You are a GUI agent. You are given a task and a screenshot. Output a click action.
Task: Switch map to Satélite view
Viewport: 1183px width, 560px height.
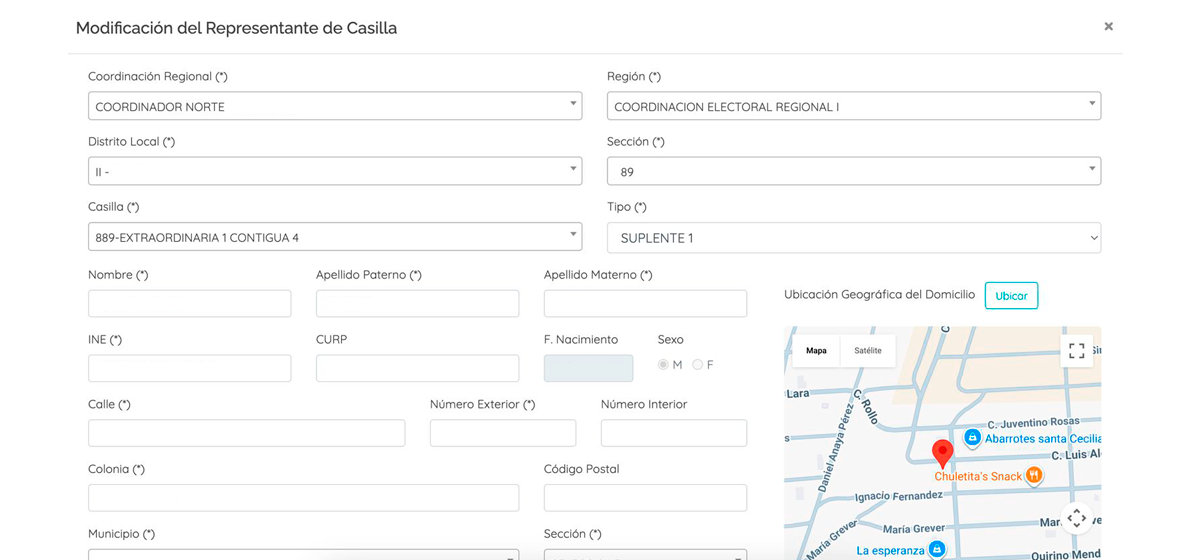(867, 351)
